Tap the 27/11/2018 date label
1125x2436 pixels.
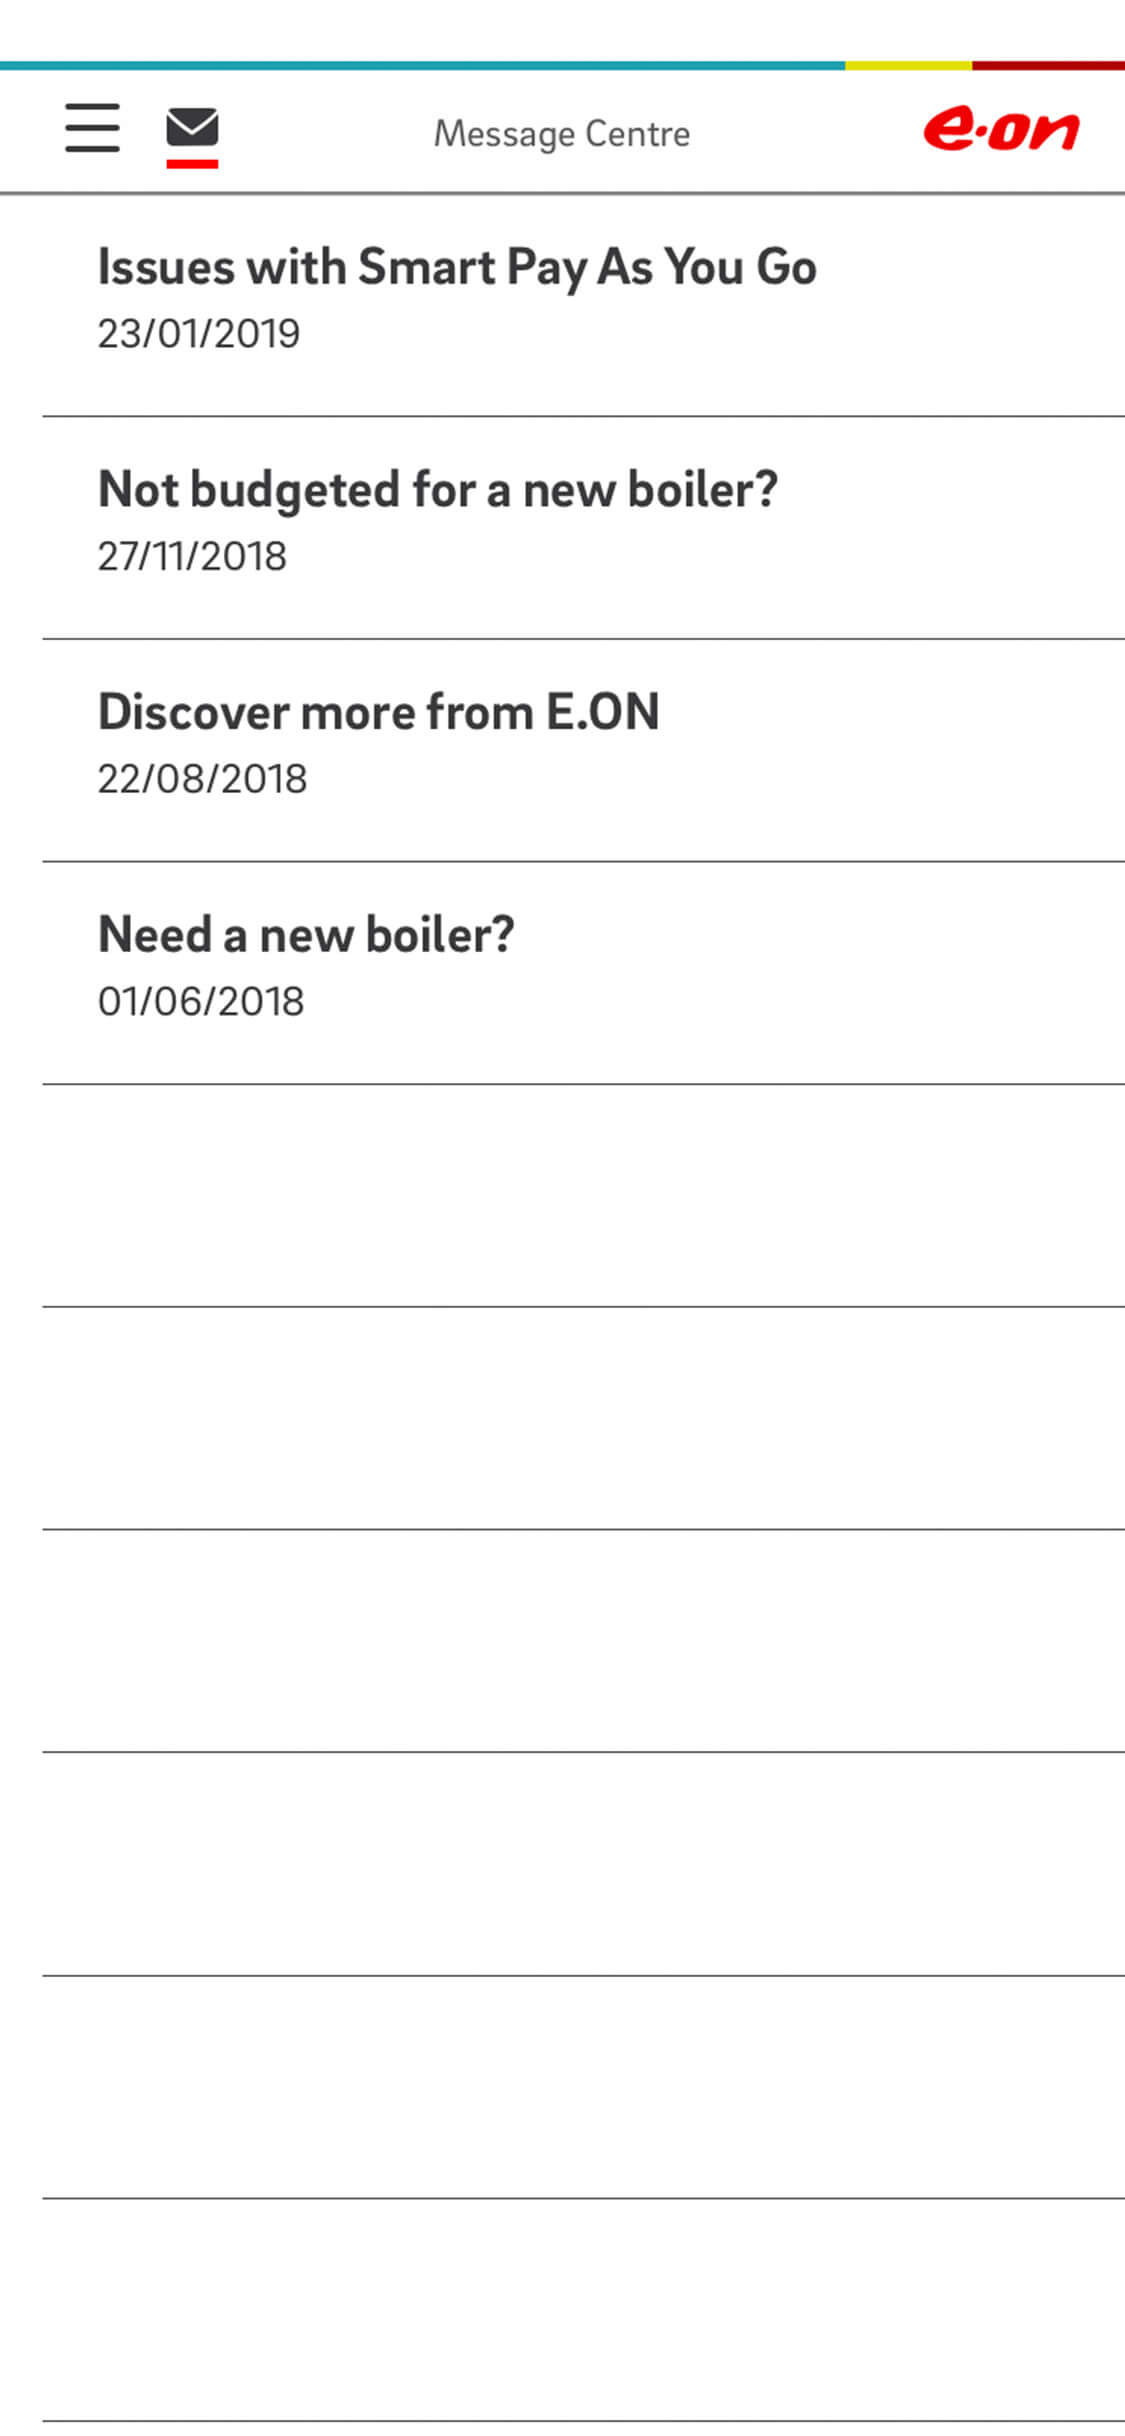point(192,557)
